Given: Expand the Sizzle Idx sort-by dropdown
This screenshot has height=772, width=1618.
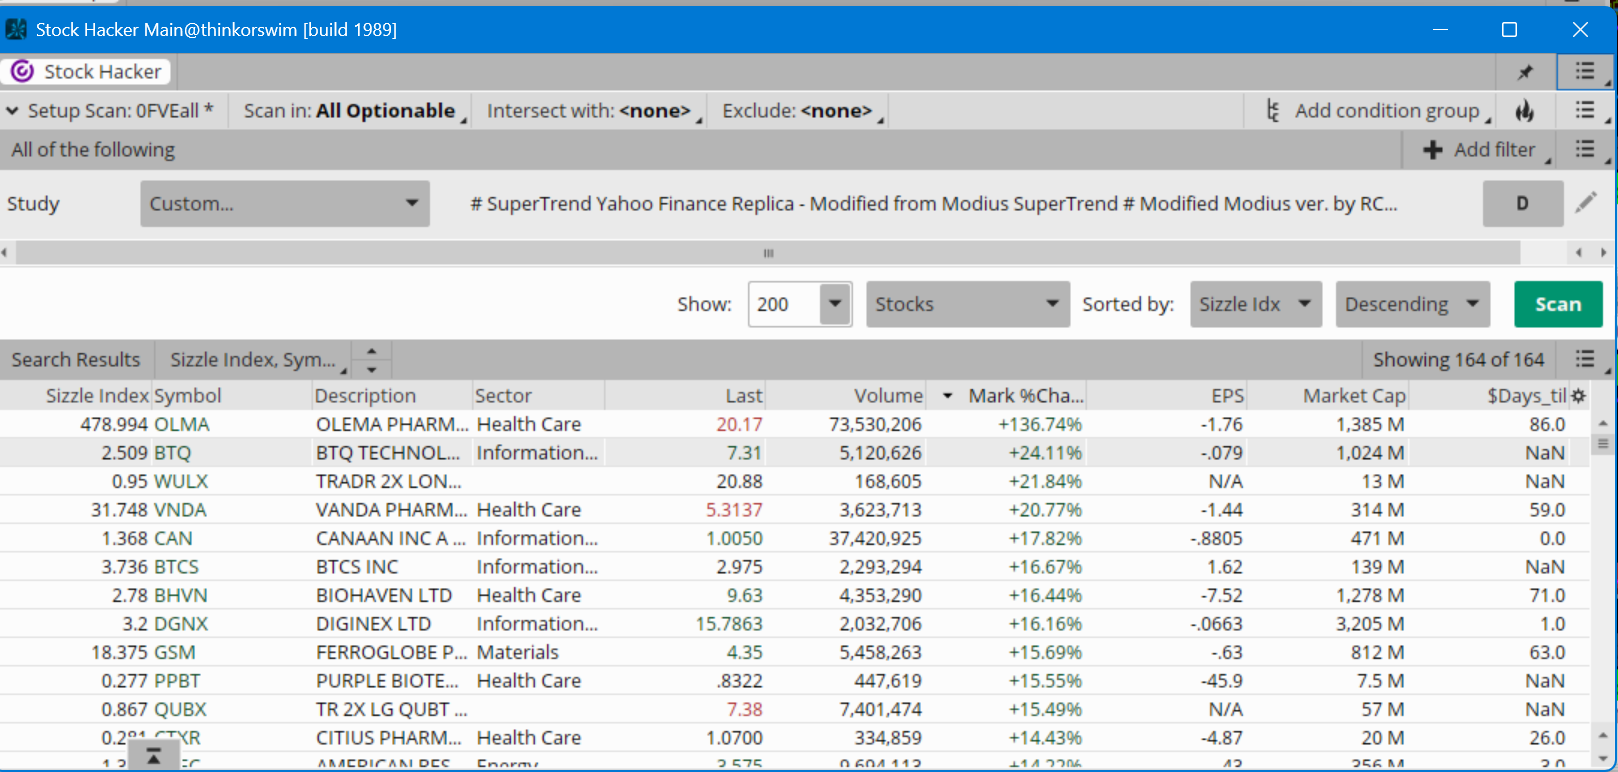Looking at the screenshot, I should coord(1255,304).
